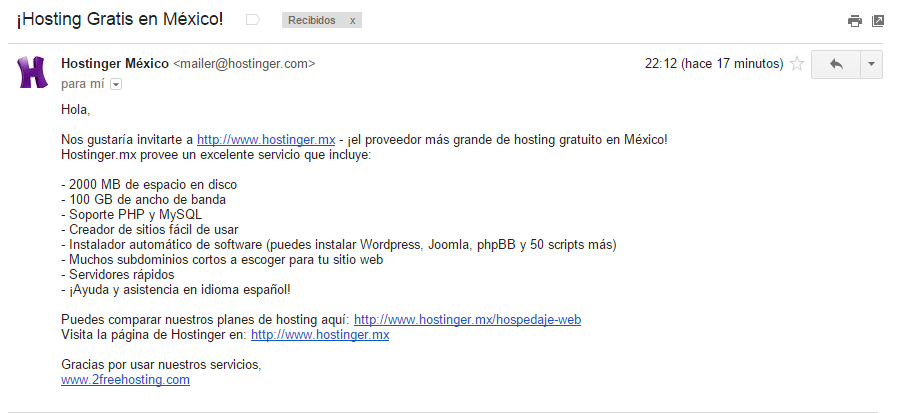Click the Hostinger purple H avatar
The image size is (915, 413).
pos(32,72)
